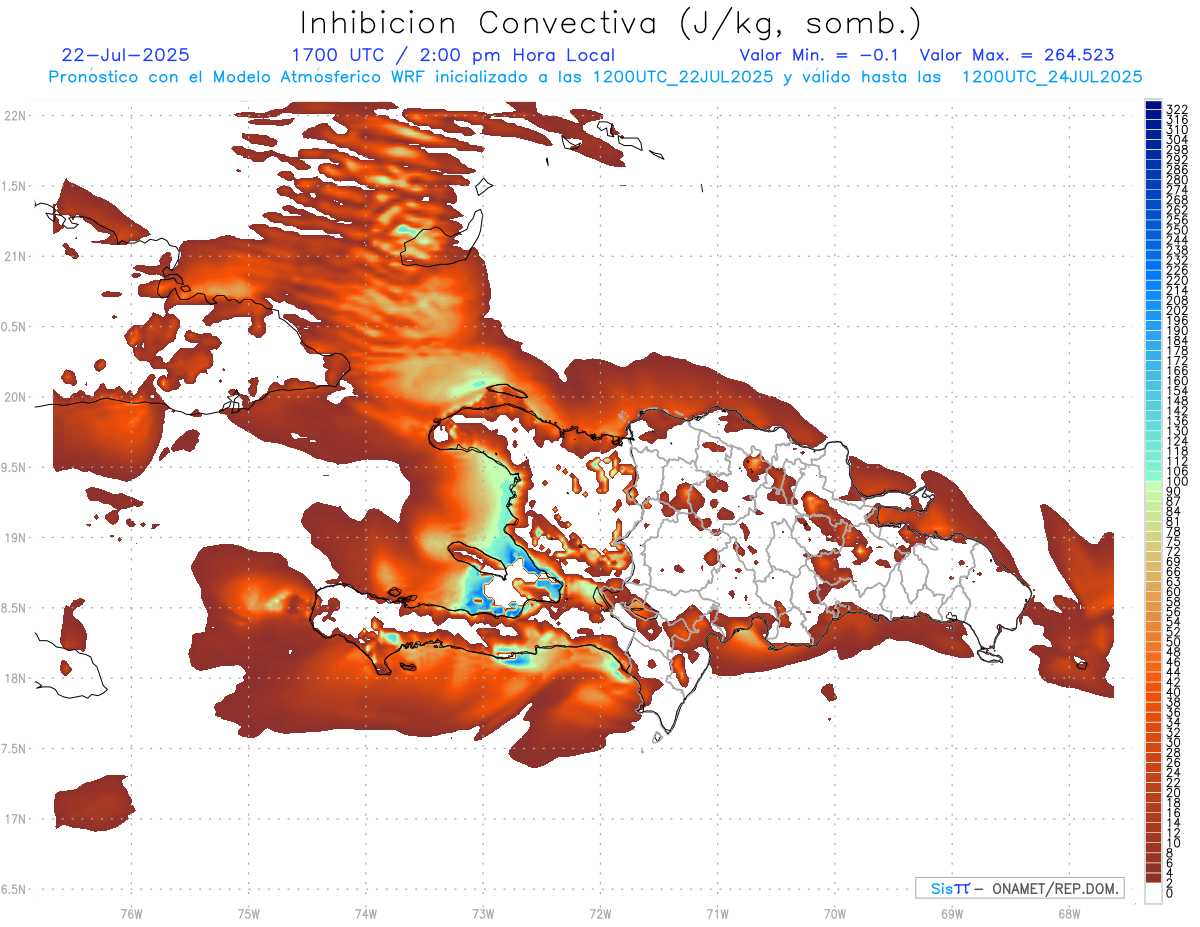The width and height of the screenshot is (1200, 927).
Task: Click the 68W longitude axis label
Action: click(1068, 913)
